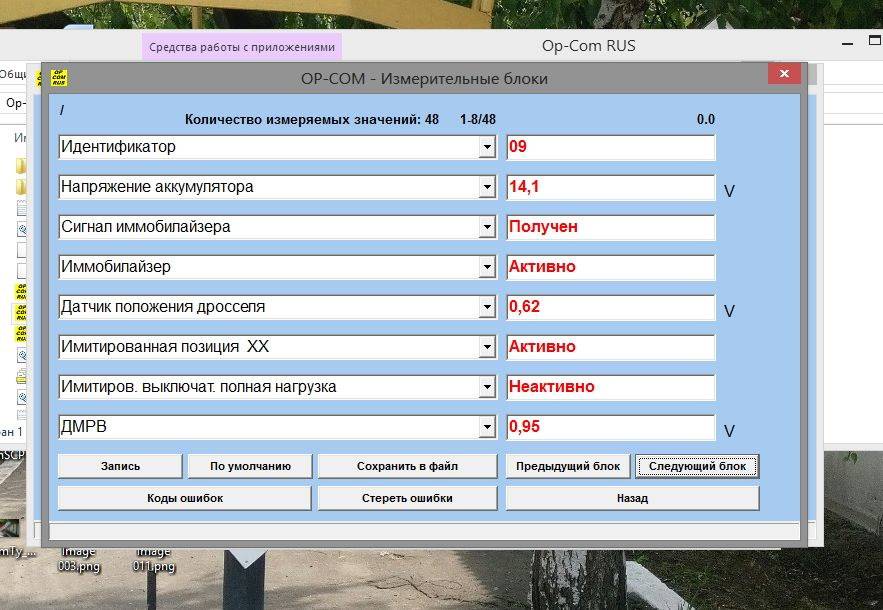Click the battery voltage value 14,1
Image resolution: width=883 pixels, height=610 pixels.
click(611, 188)
